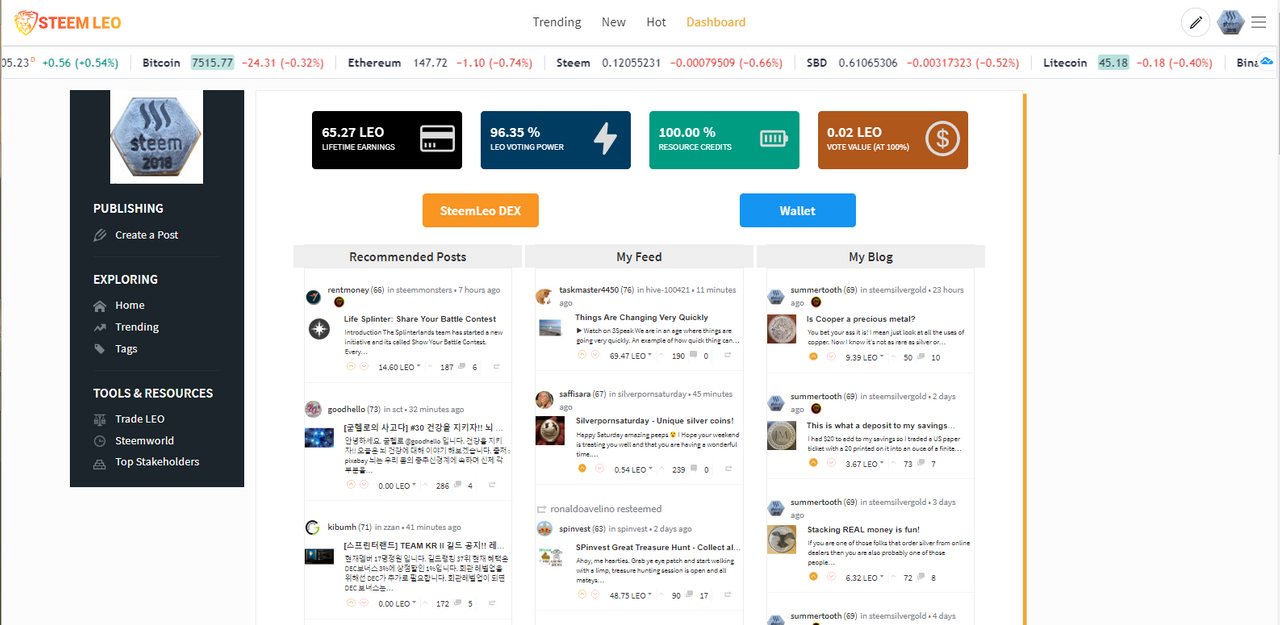Resteem the Life Splinter post
The height and width of the screenshot is (625, 1280).
click(x=494, y=367)
